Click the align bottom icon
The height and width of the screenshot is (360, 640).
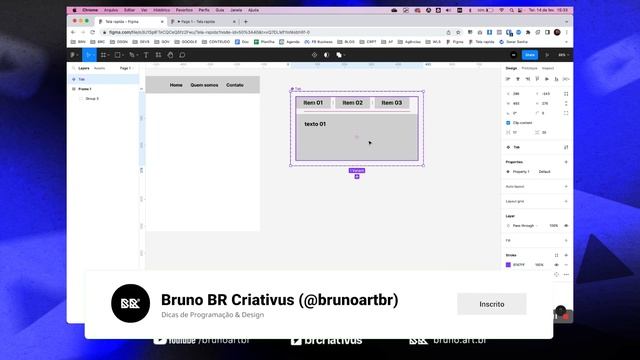[556, 79]
